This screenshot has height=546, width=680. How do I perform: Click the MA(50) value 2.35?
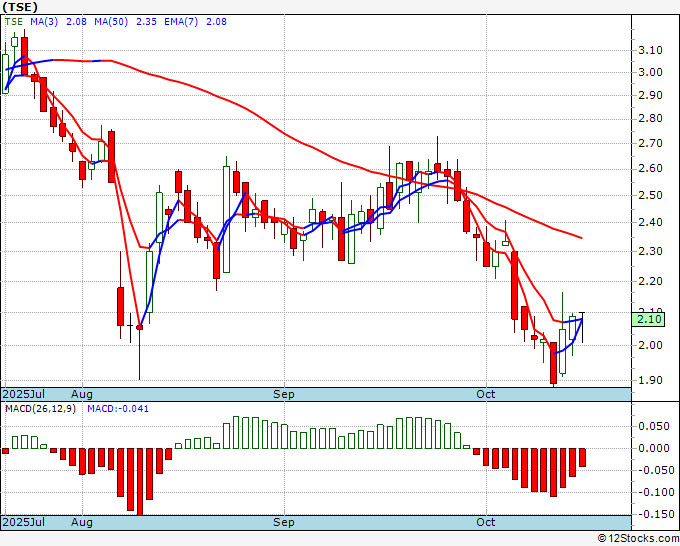click(x=146, y=22)
